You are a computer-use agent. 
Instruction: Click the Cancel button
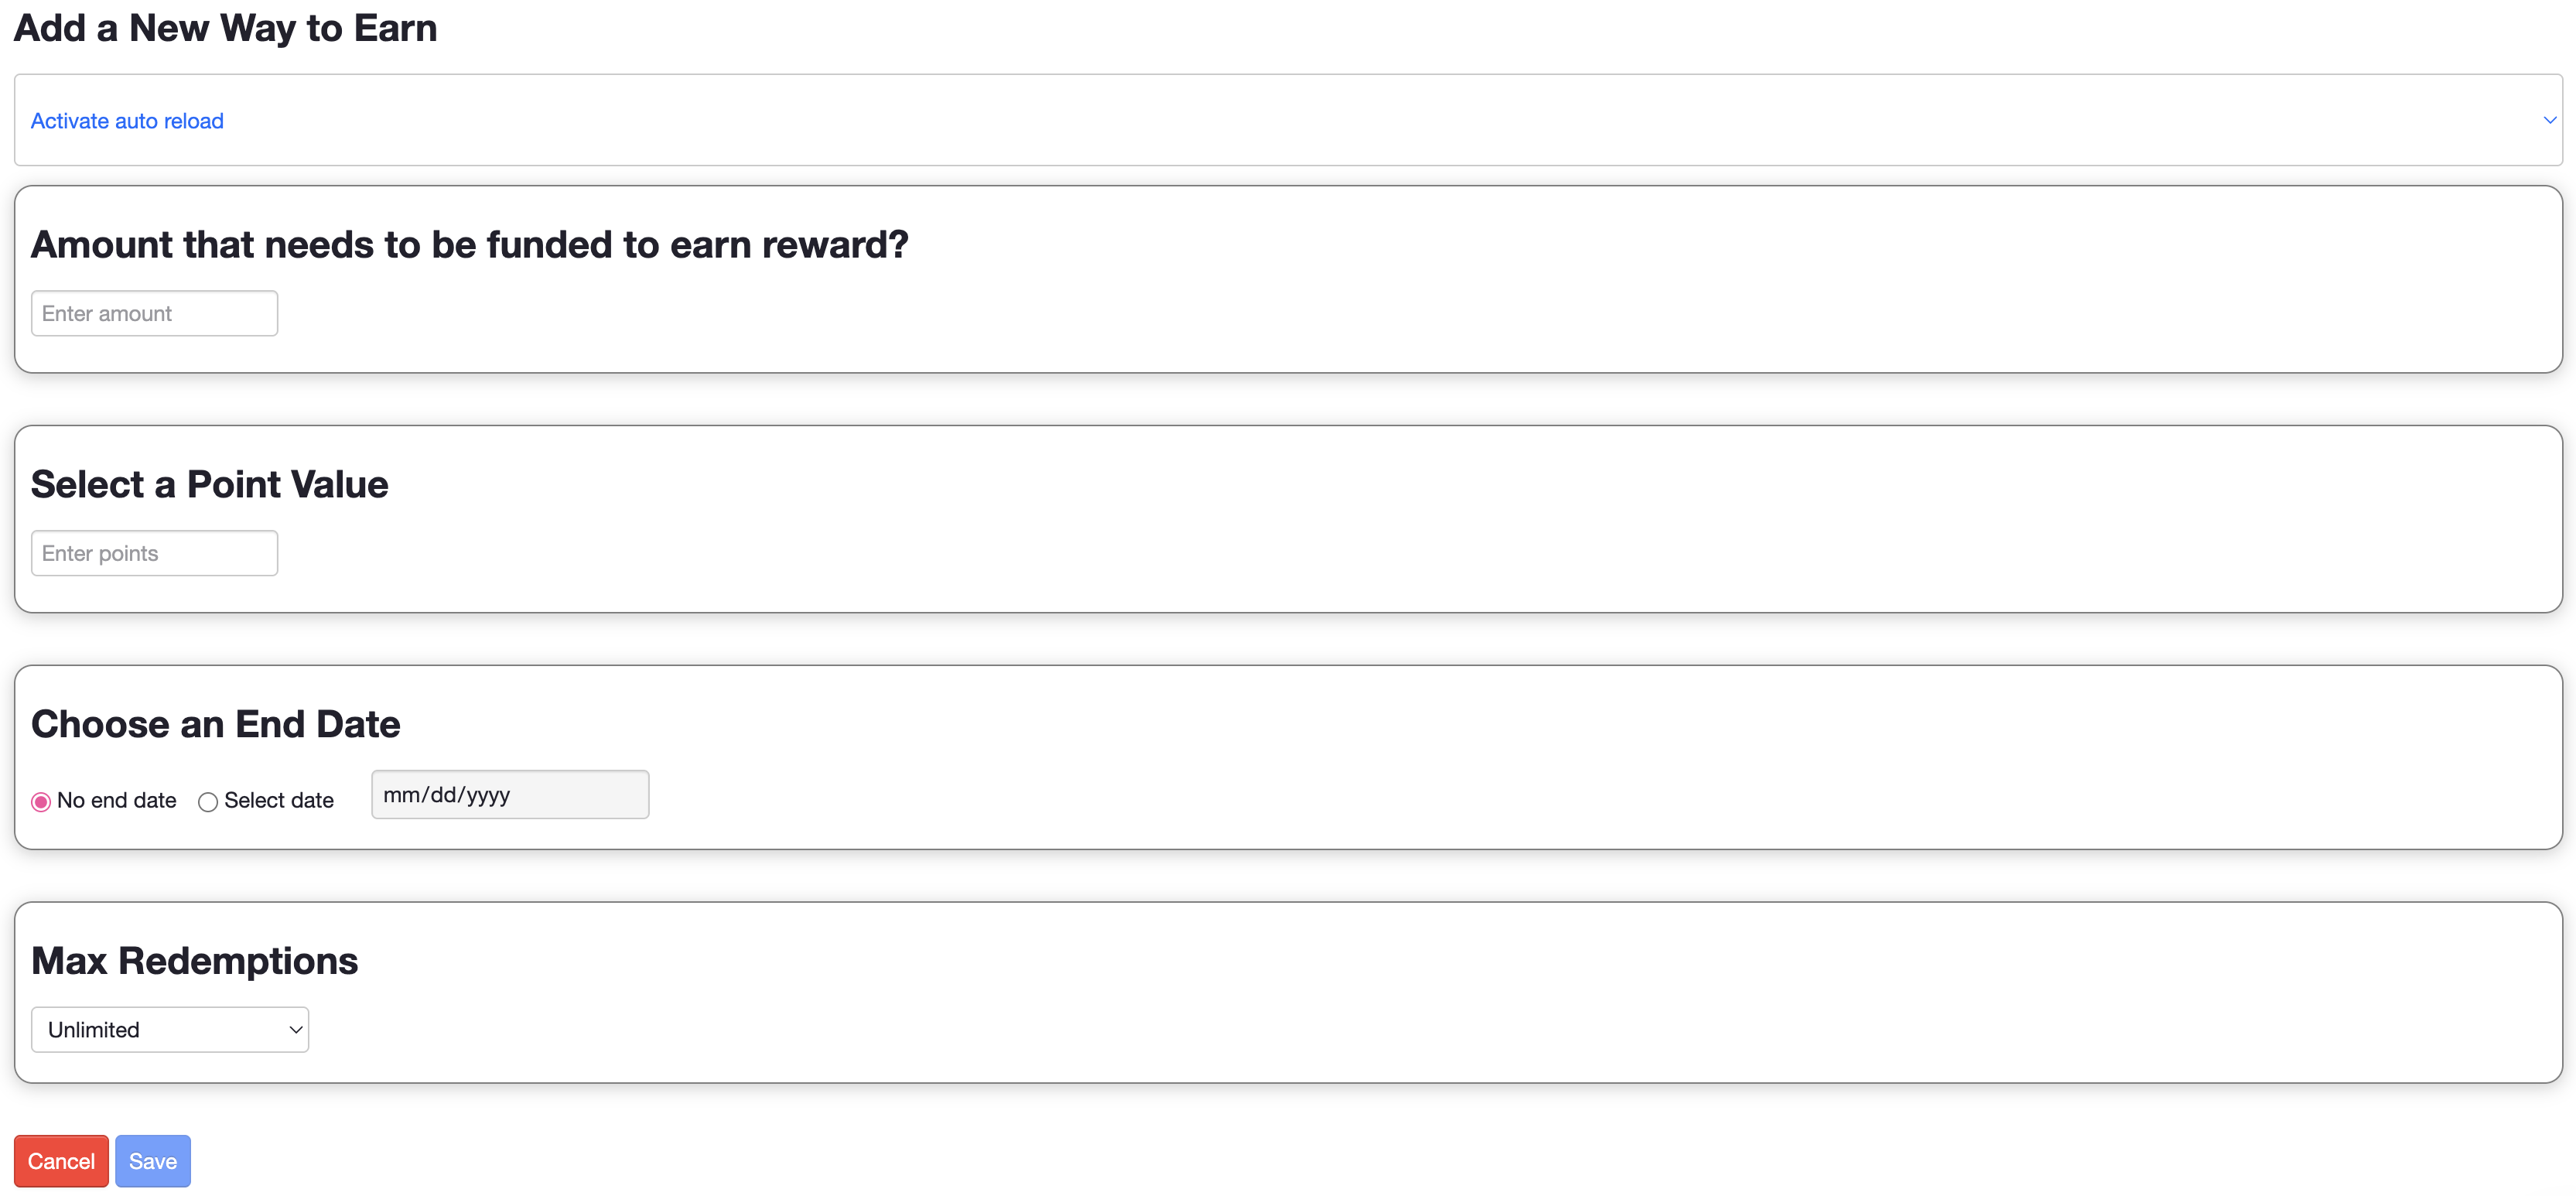click(x=61, y=1161)
